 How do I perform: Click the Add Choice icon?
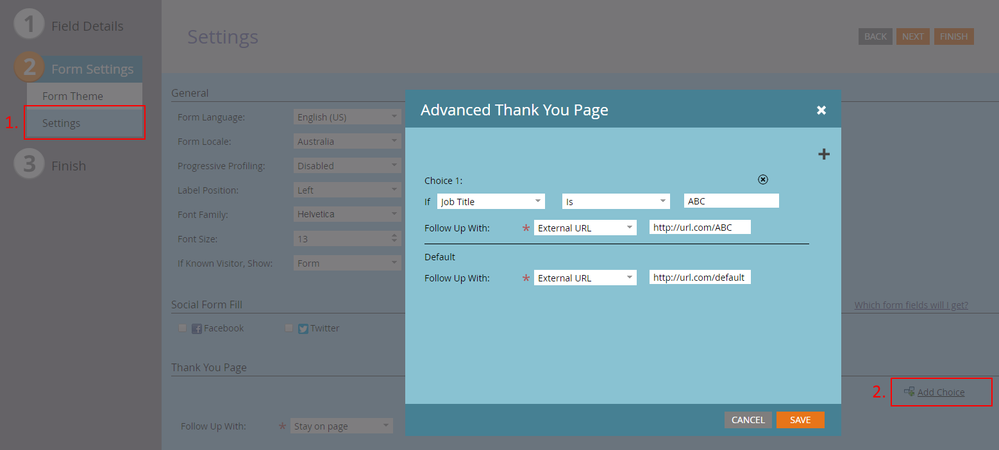(x=909, y=392)
